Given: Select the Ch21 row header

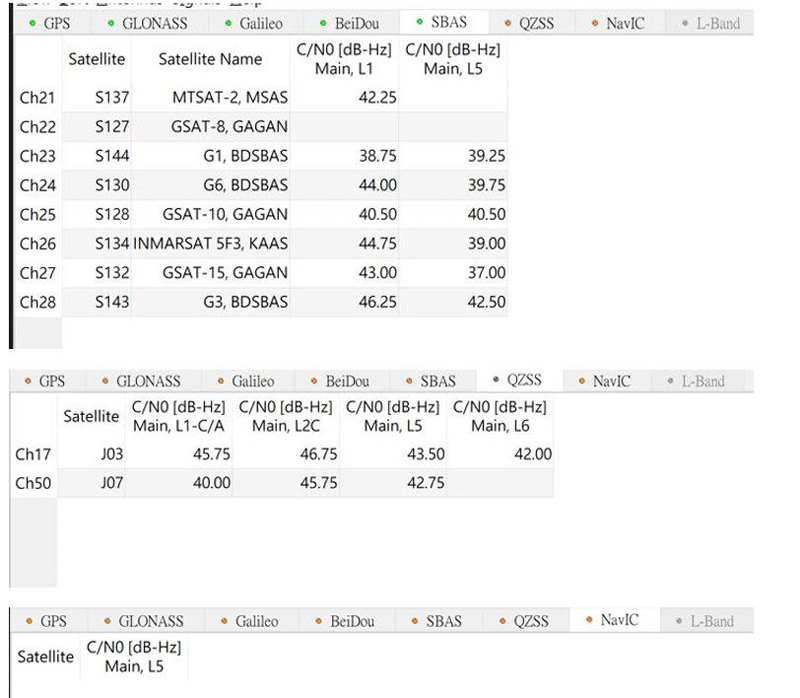Looking at the screenshot, I should 38,97.
